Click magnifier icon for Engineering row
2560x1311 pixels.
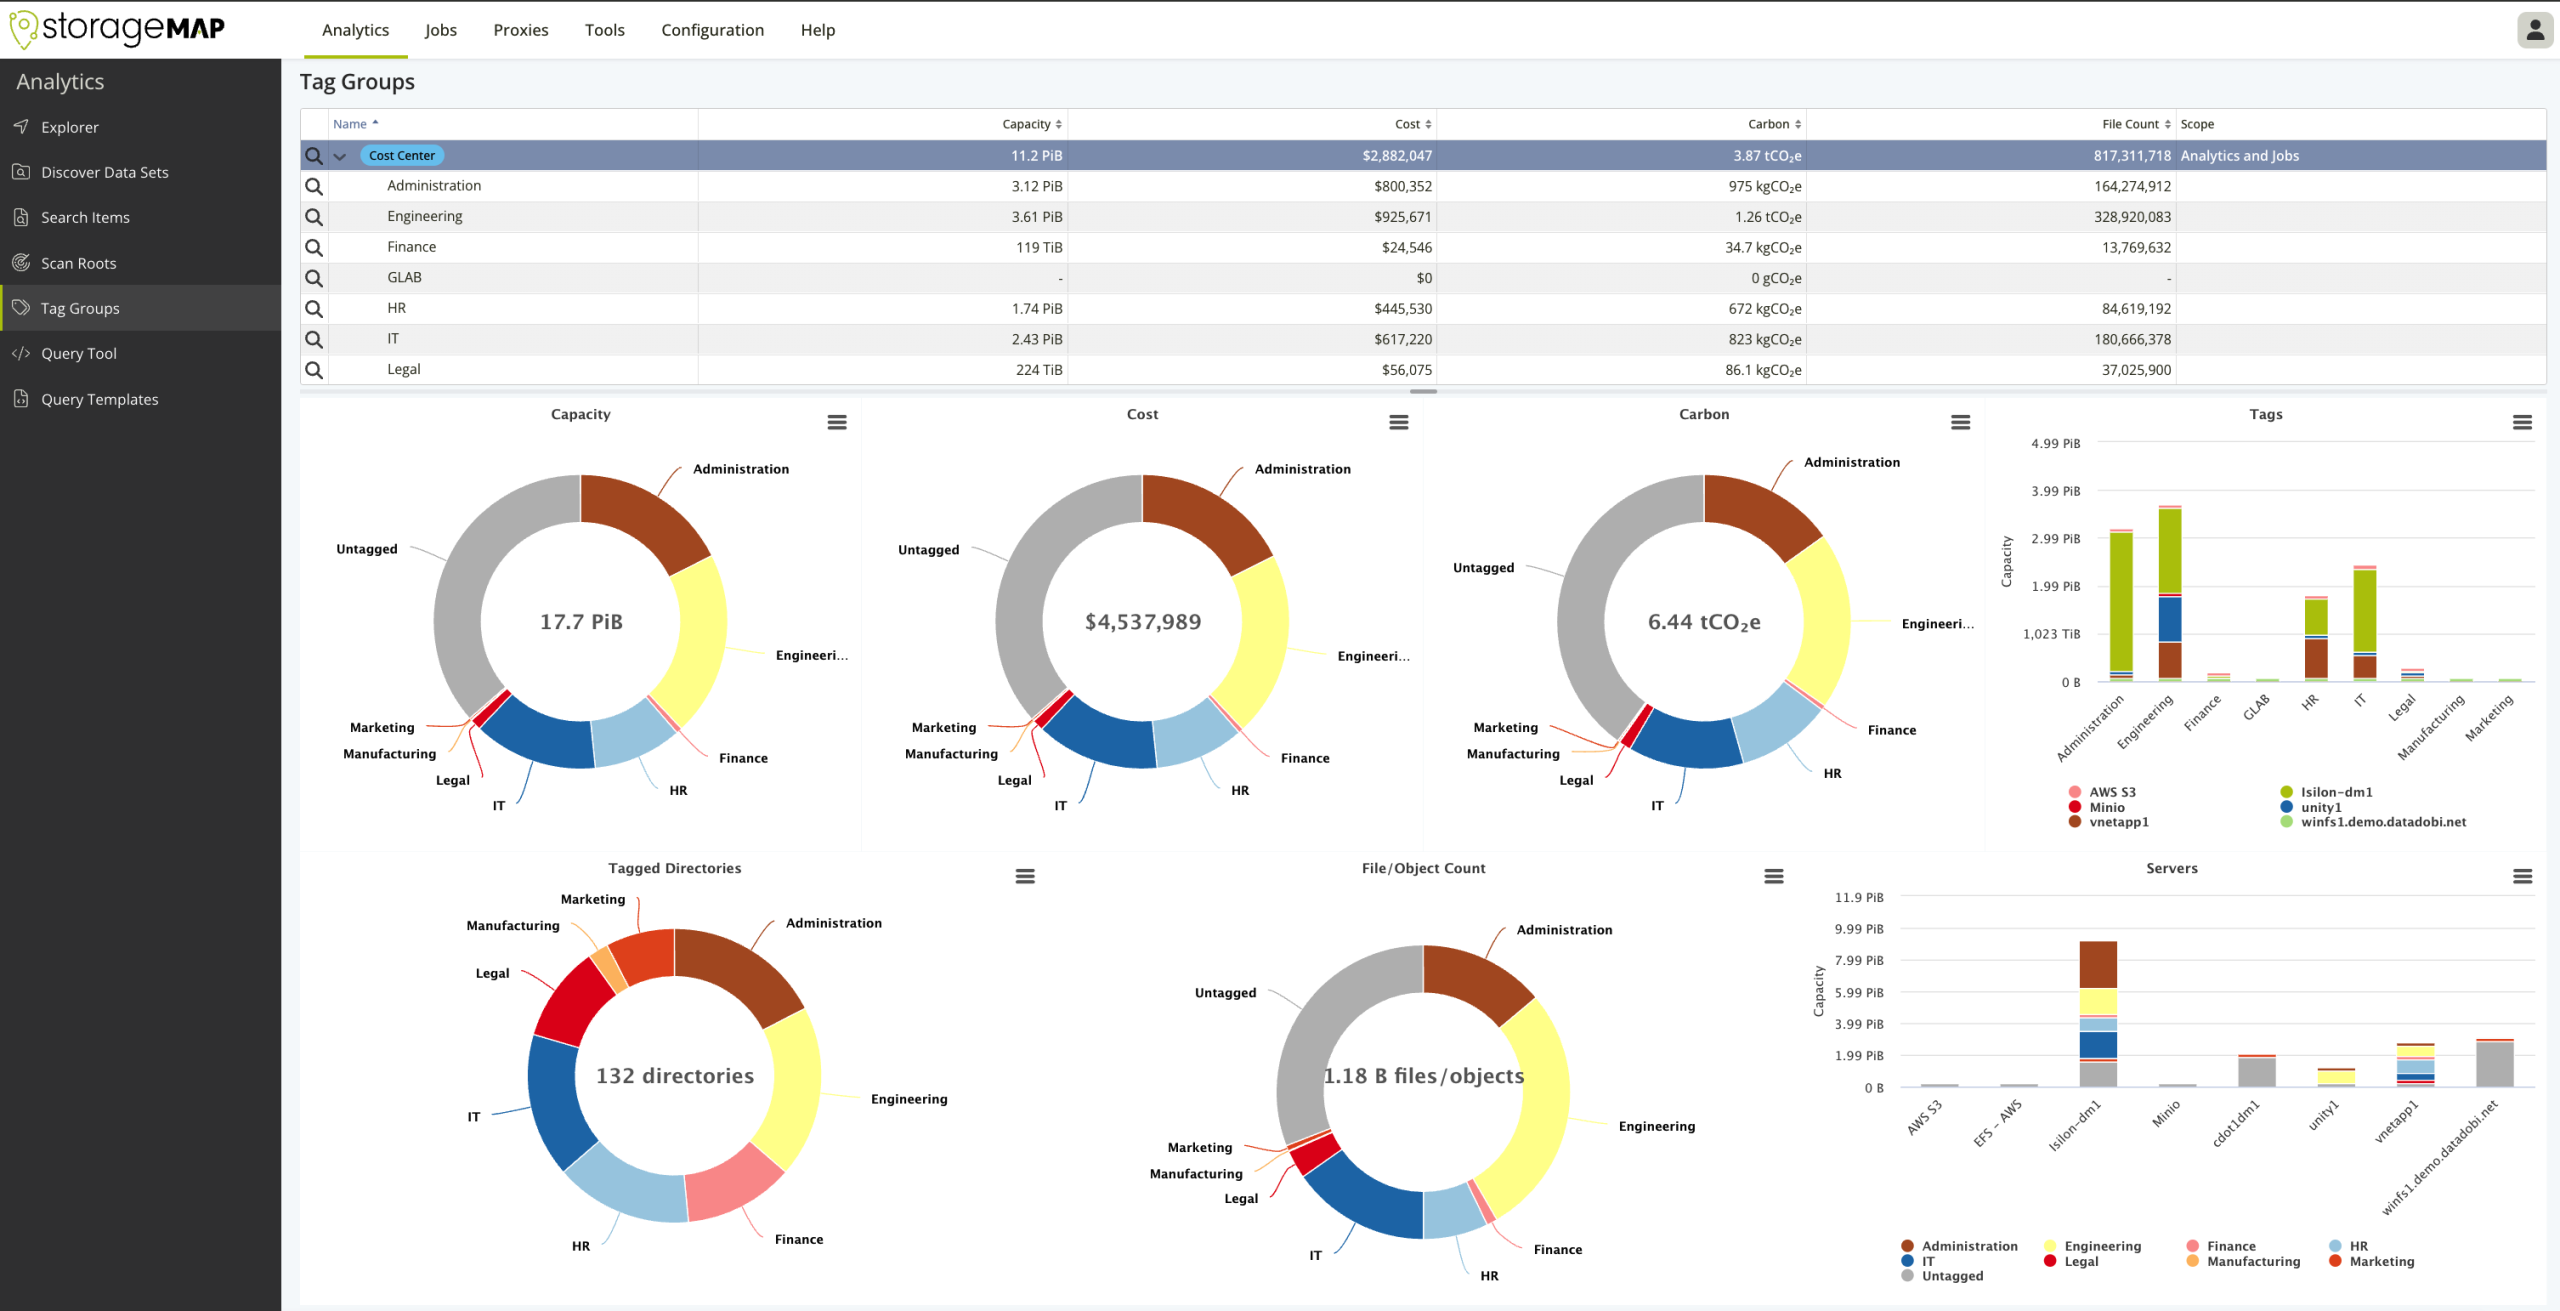point(314,217)
